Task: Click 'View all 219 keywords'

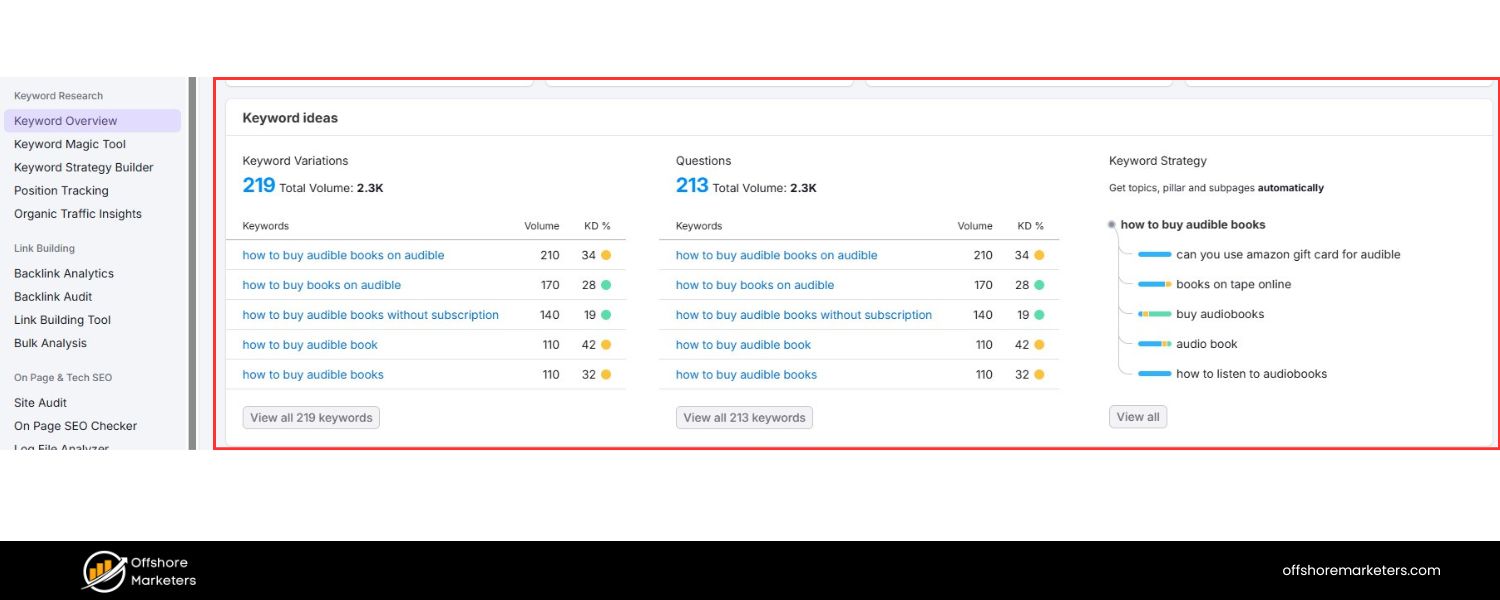Action: [310, 417]
